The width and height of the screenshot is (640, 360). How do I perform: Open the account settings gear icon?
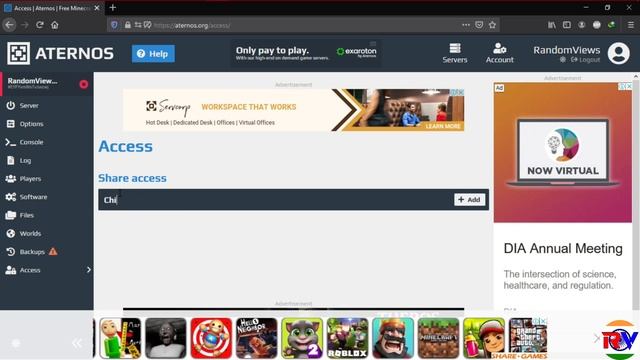(x=562, y=60)
